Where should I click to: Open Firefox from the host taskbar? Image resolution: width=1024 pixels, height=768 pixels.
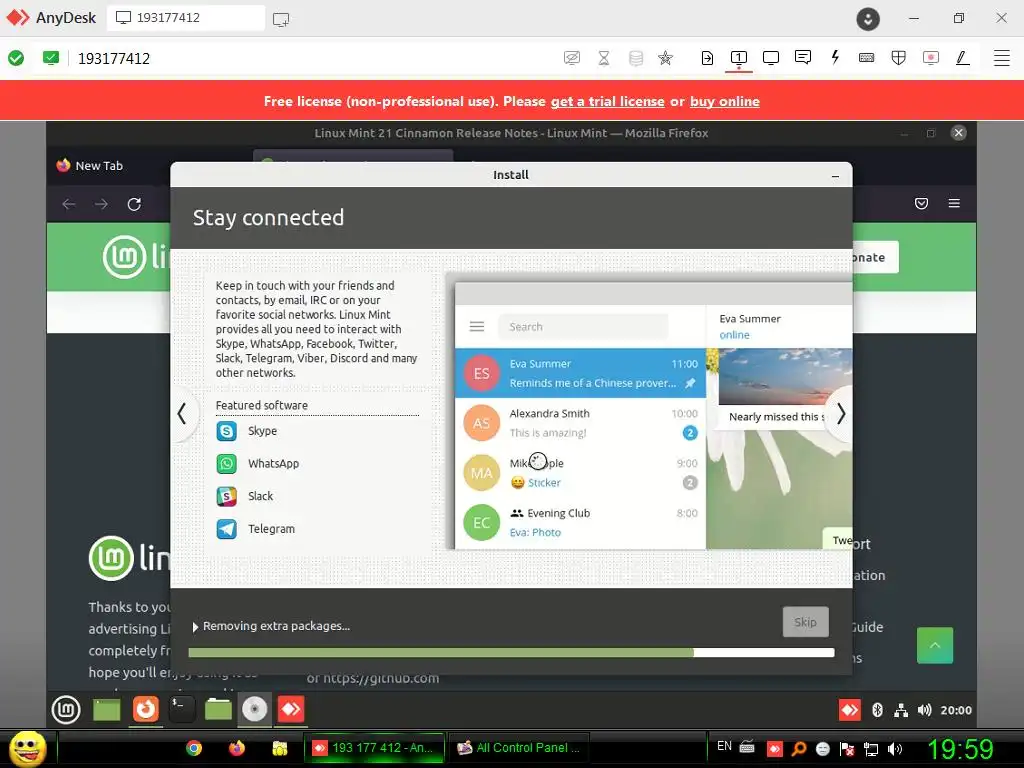click(236, 748)
